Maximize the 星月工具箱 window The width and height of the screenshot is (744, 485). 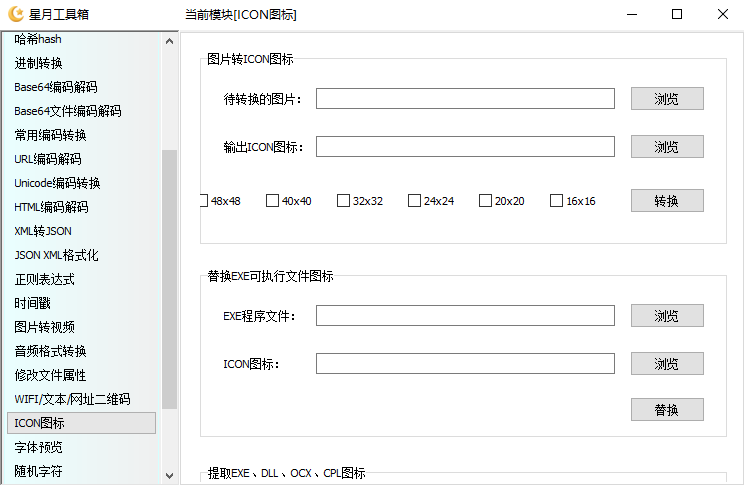coord(677,14)
